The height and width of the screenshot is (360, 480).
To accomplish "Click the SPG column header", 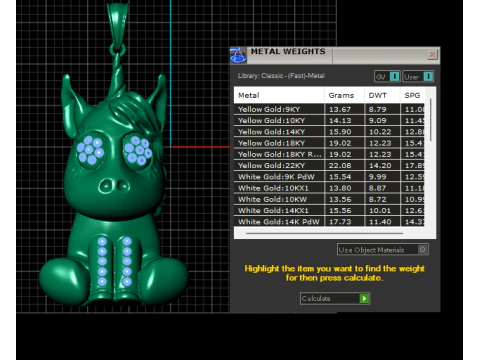I will click(412, 95).
